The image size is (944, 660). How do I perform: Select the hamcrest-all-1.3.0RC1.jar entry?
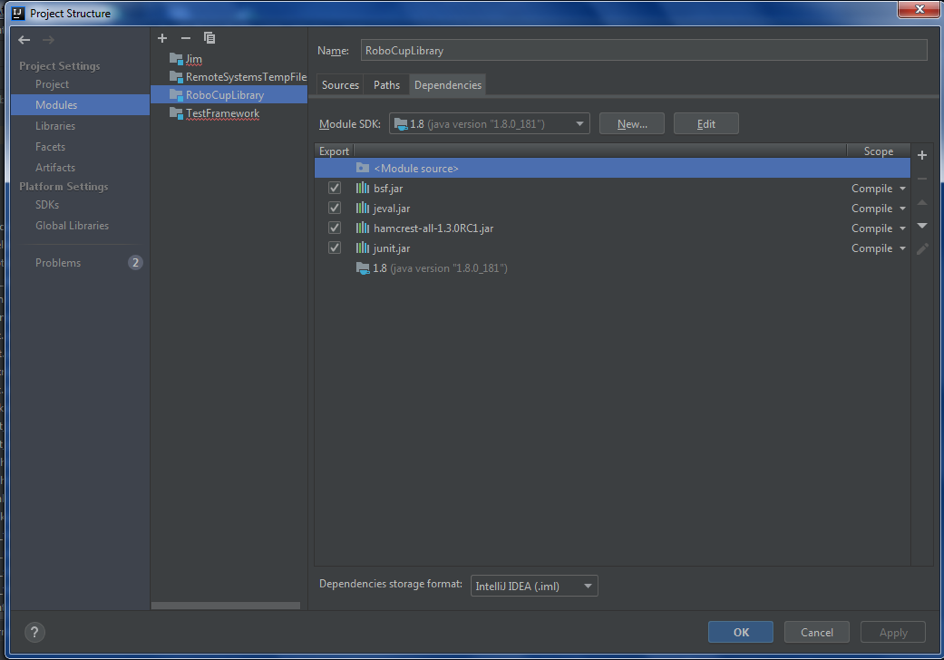pyautogui.click(x=612, y=228)
